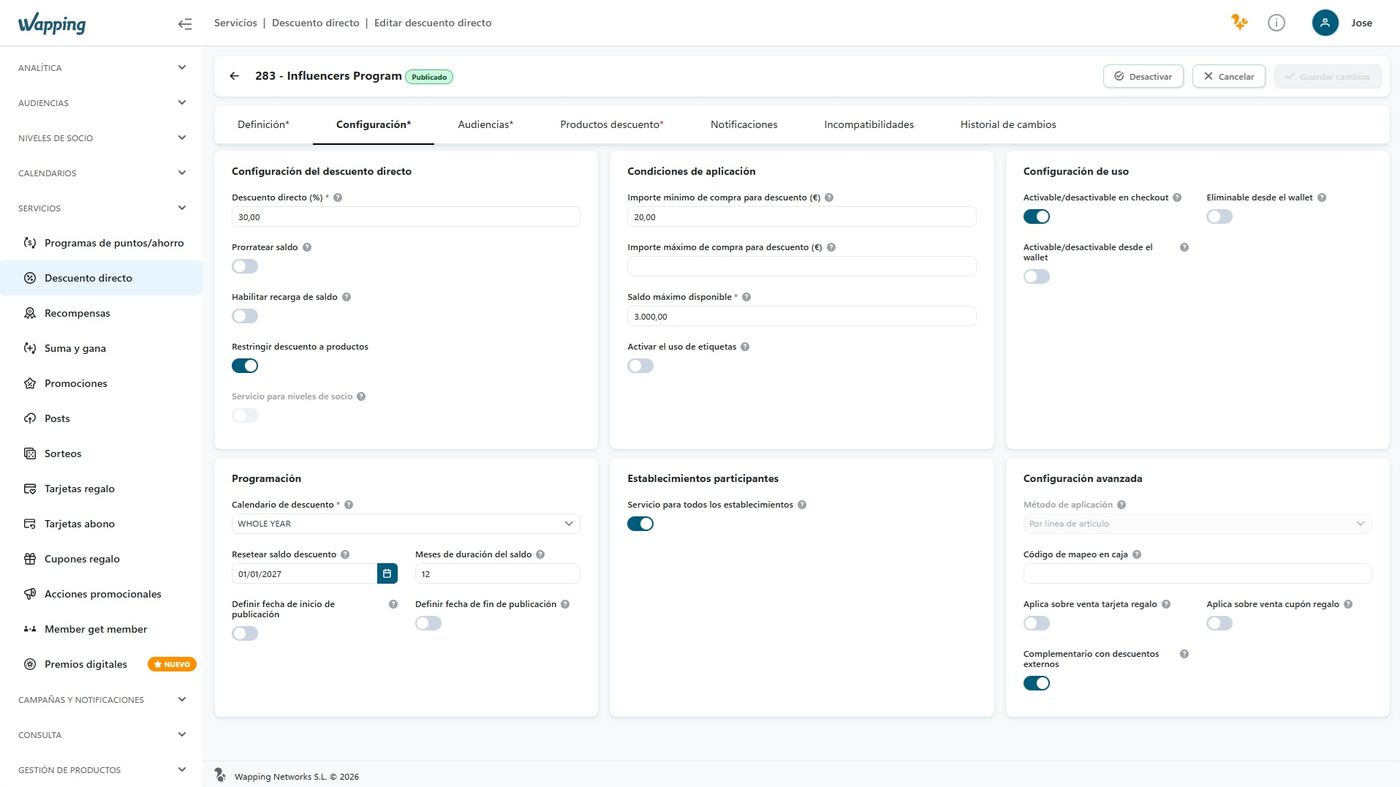
Task: Show help for Activar el uso de etiquetas
Action: point(745,347)
